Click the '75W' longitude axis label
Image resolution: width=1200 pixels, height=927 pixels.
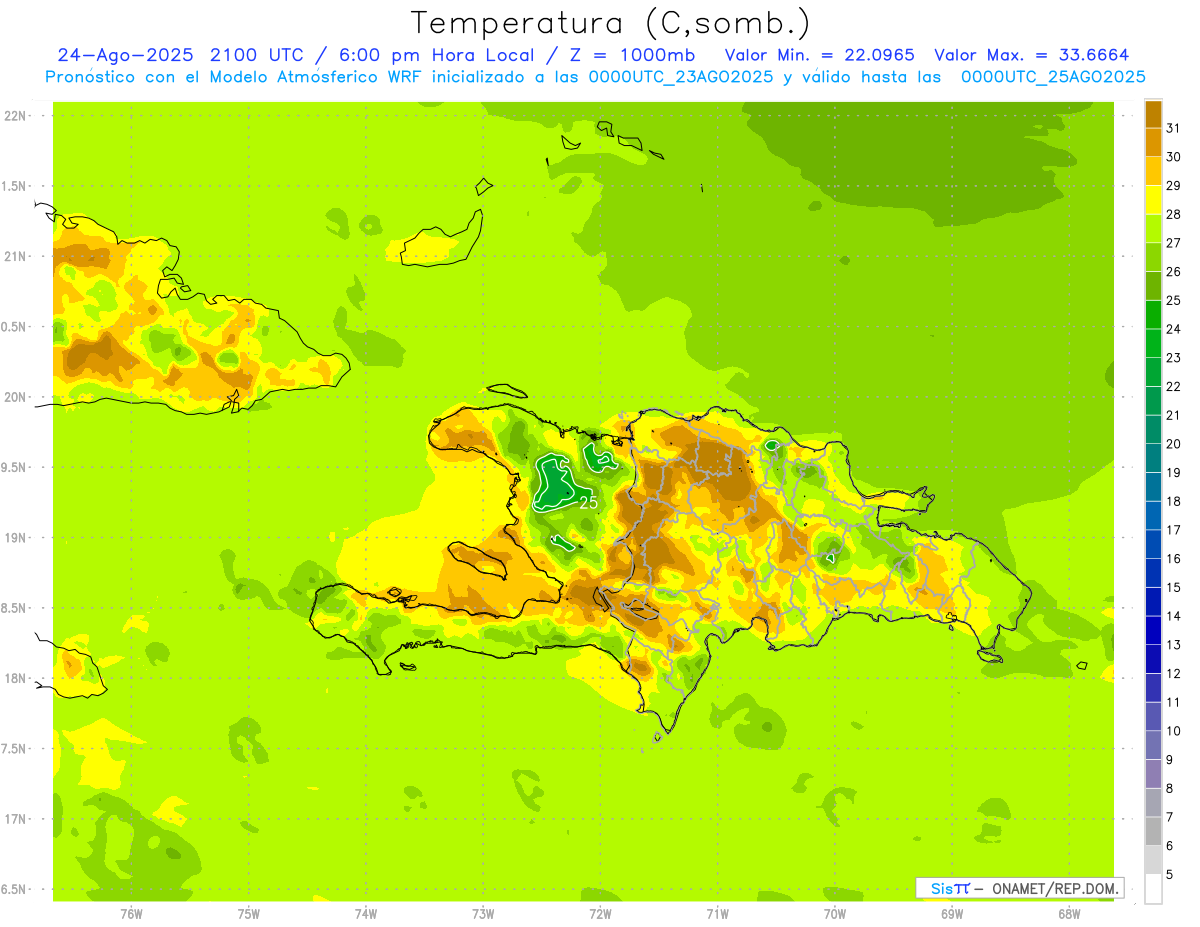click(249, 914)
